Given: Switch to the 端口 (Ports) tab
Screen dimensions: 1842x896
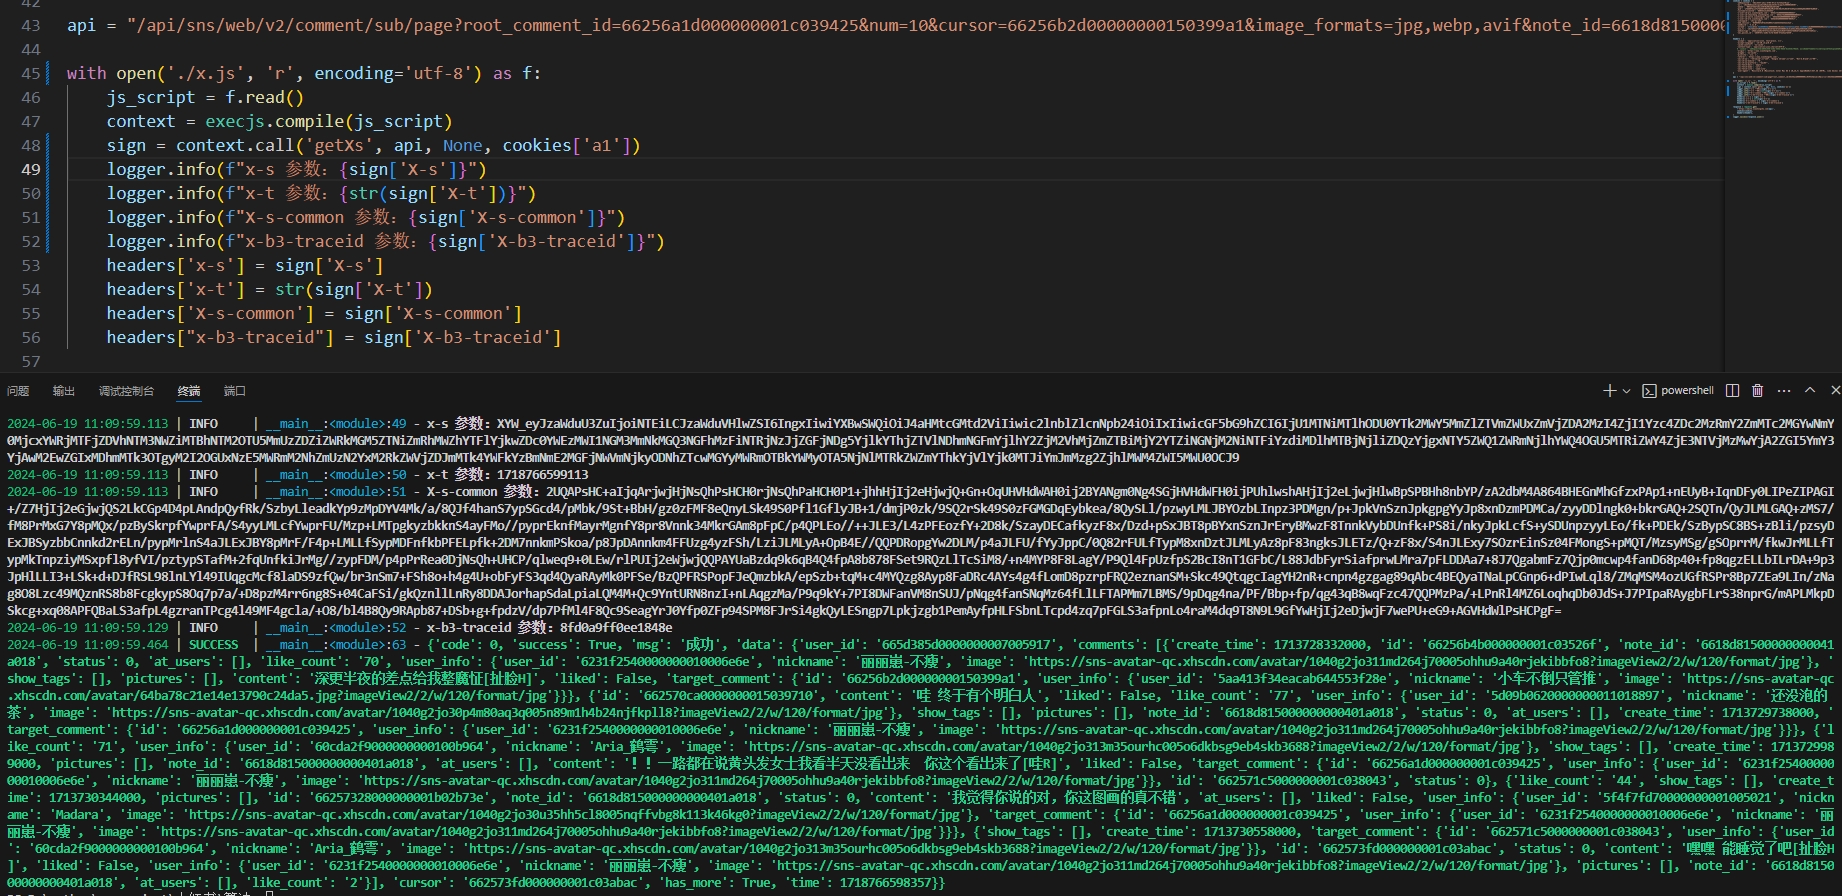Looking at the screenshot, I should (235, 391).
